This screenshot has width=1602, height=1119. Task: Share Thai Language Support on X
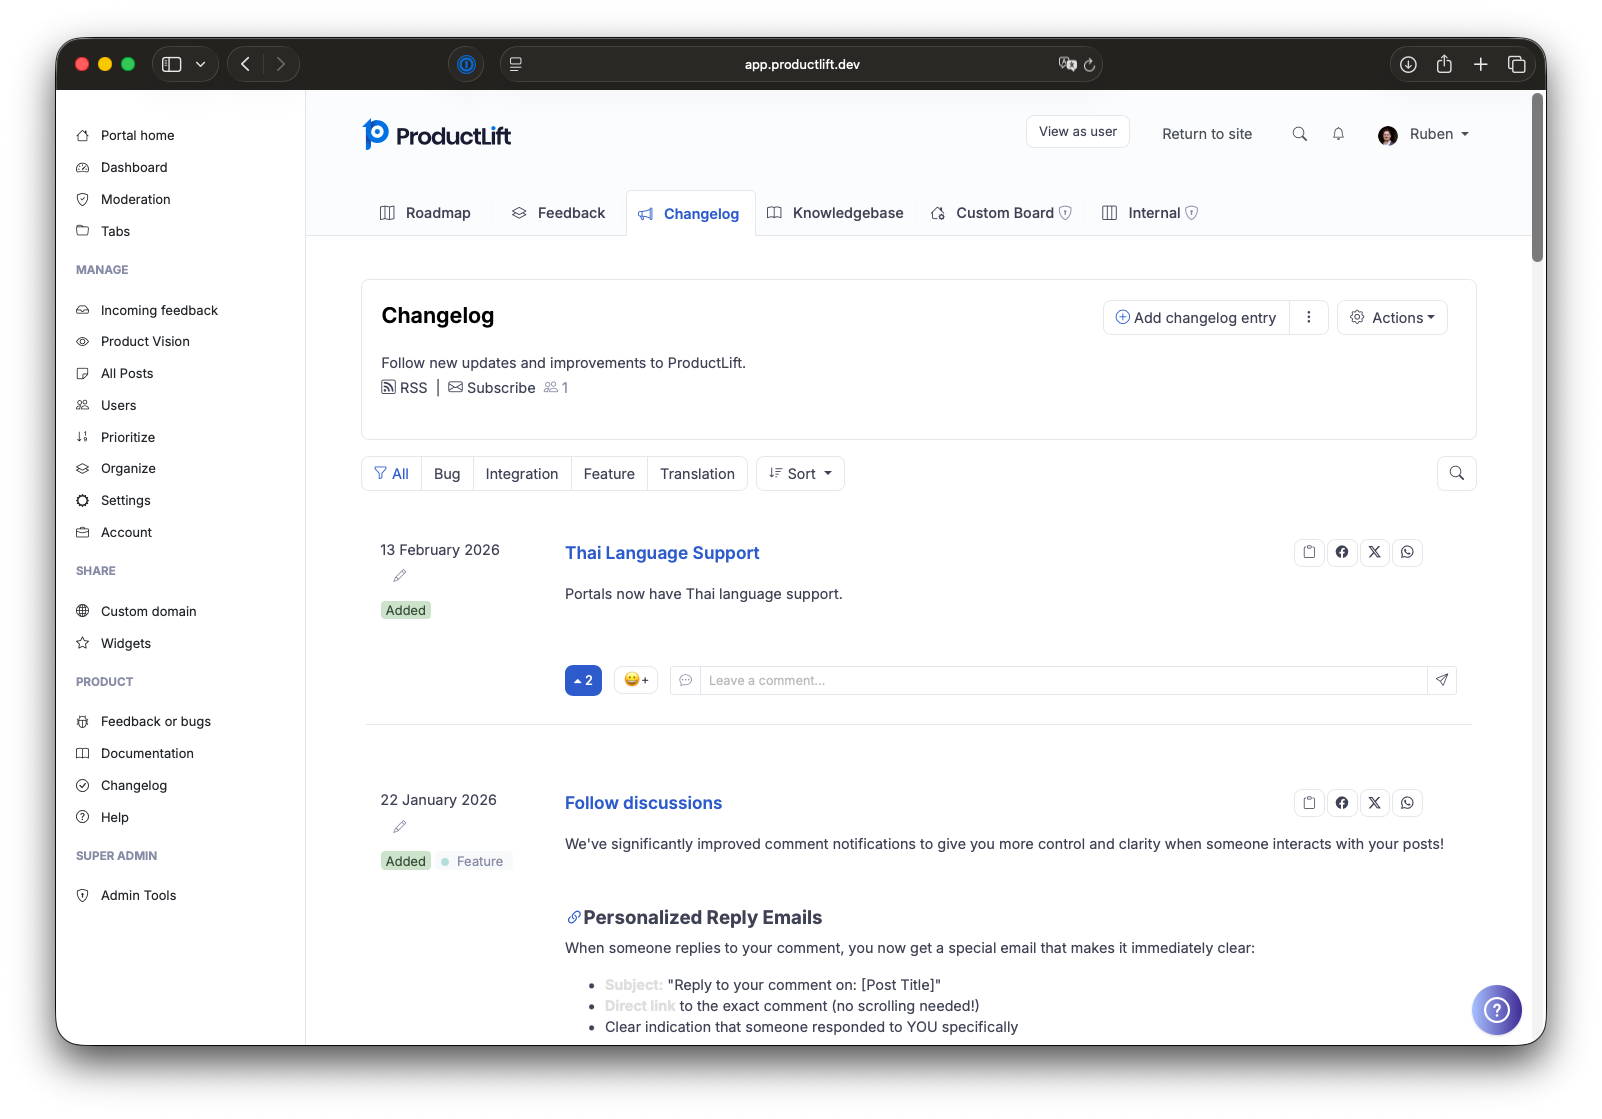click(1375, 552)
